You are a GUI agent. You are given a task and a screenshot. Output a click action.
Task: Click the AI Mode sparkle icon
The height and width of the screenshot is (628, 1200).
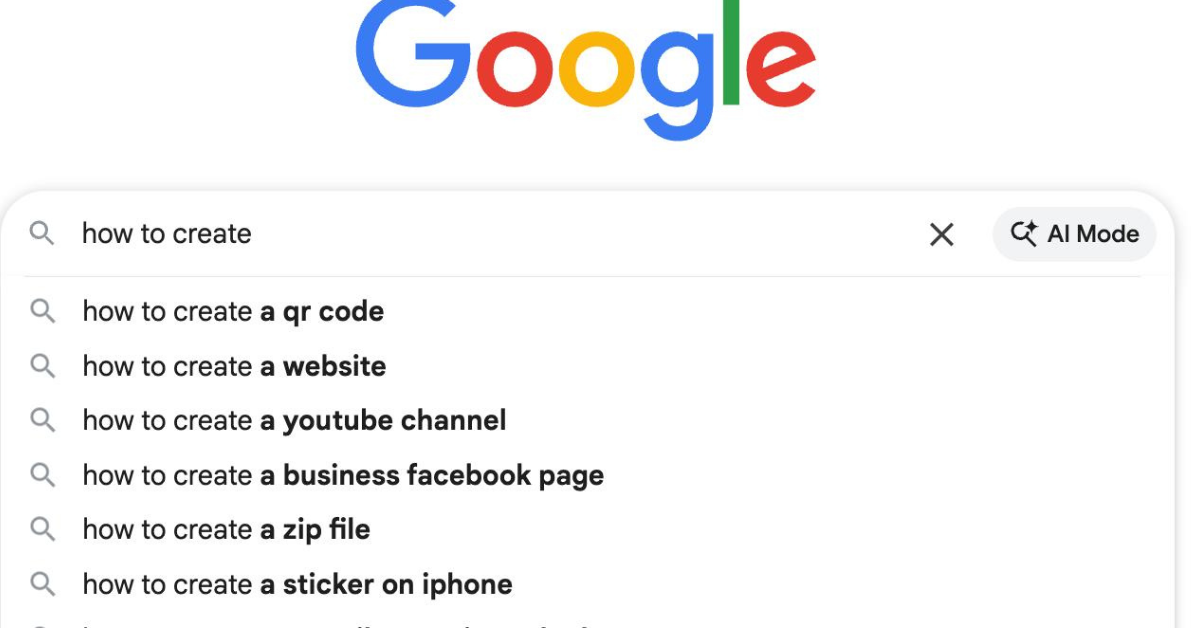[1023, 234]
